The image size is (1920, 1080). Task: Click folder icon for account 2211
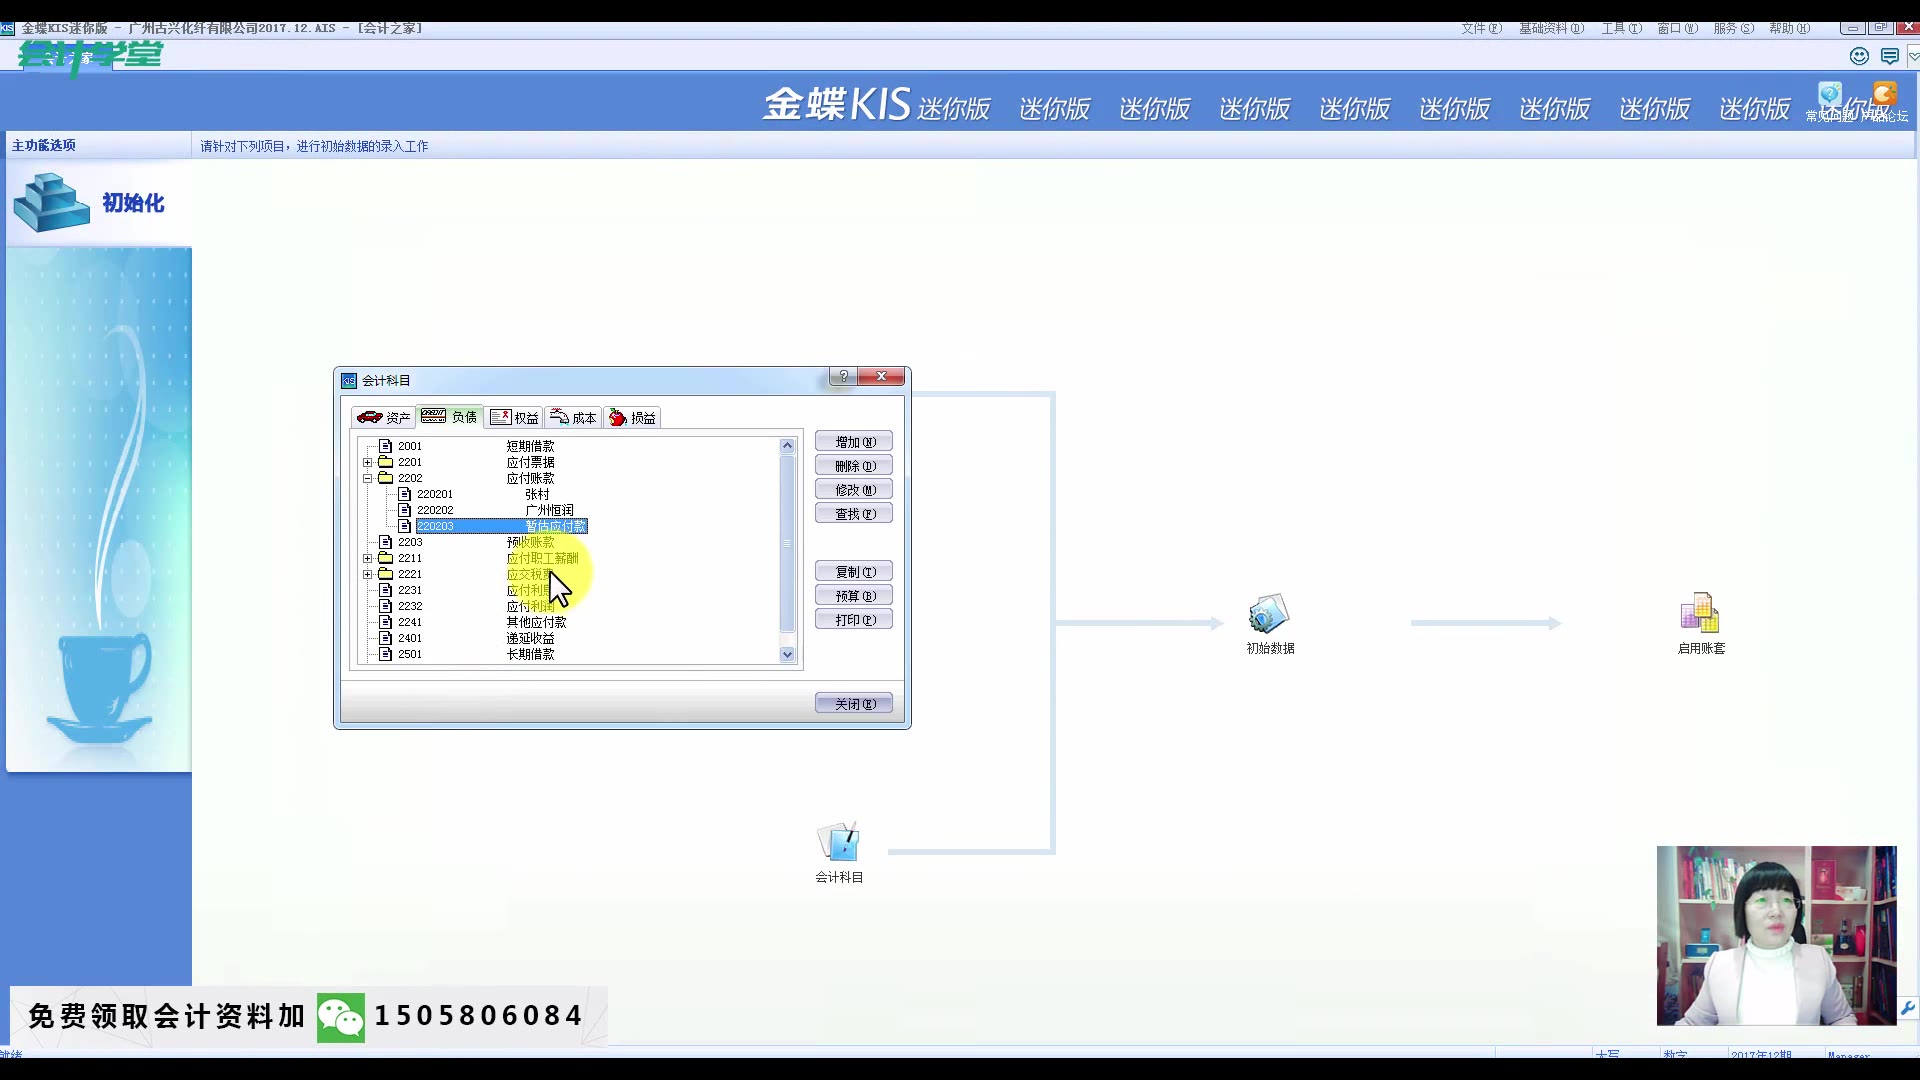[385, 558]
